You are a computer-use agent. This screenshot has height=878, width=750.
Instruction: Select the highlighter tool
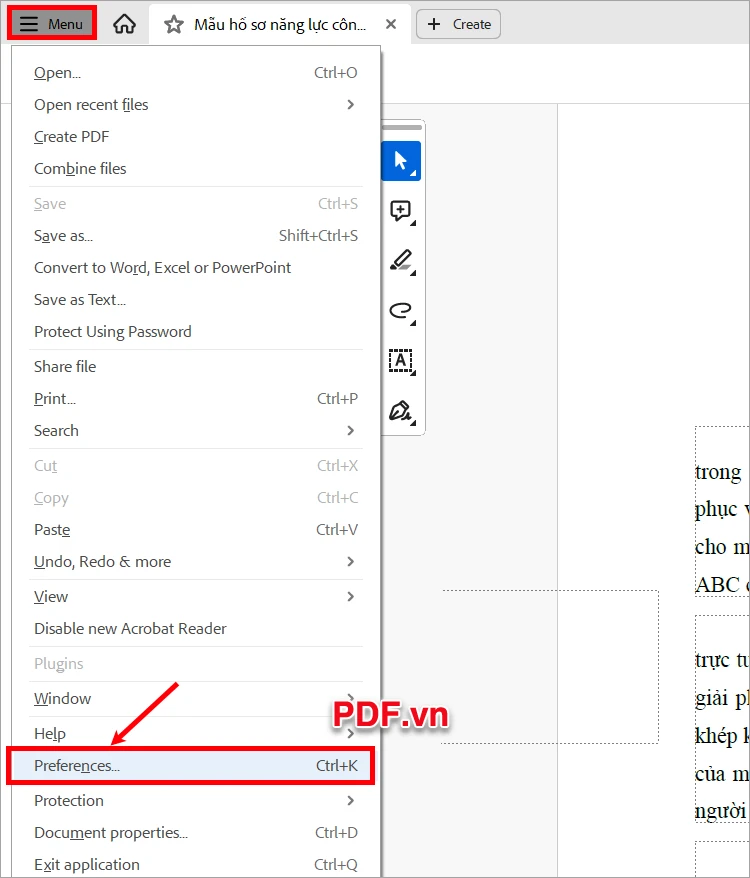tap(401, 261)
